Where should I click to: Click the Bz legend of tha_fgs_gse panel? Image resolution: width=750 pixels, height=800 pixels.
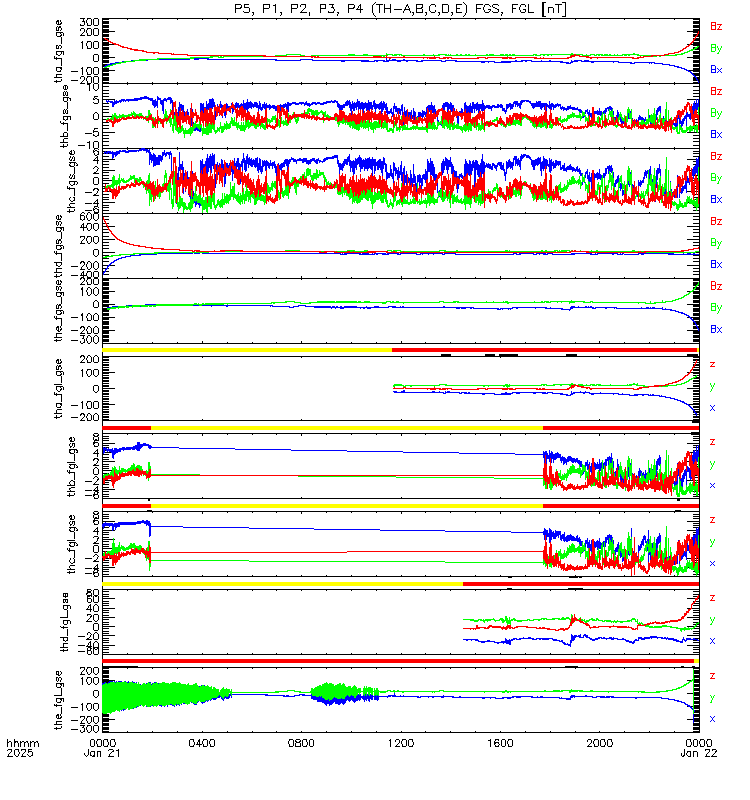(x=716, y=27)
